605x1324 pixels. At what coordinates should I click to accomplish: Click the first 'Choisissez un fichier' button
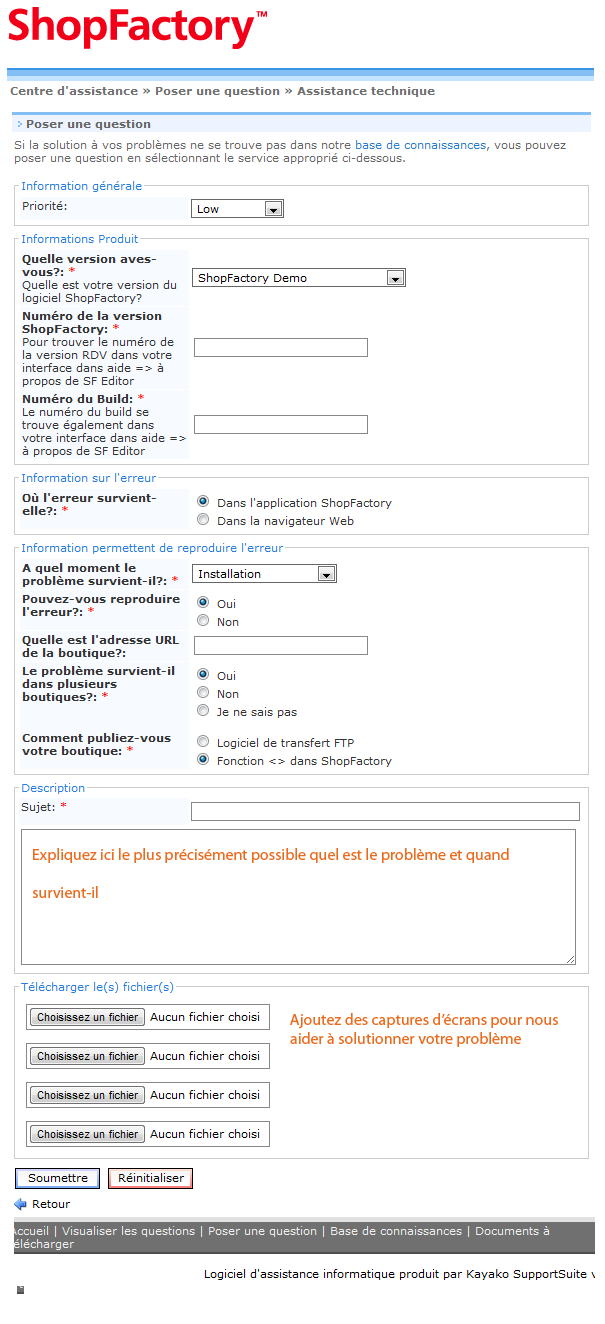pos(87,1017)
